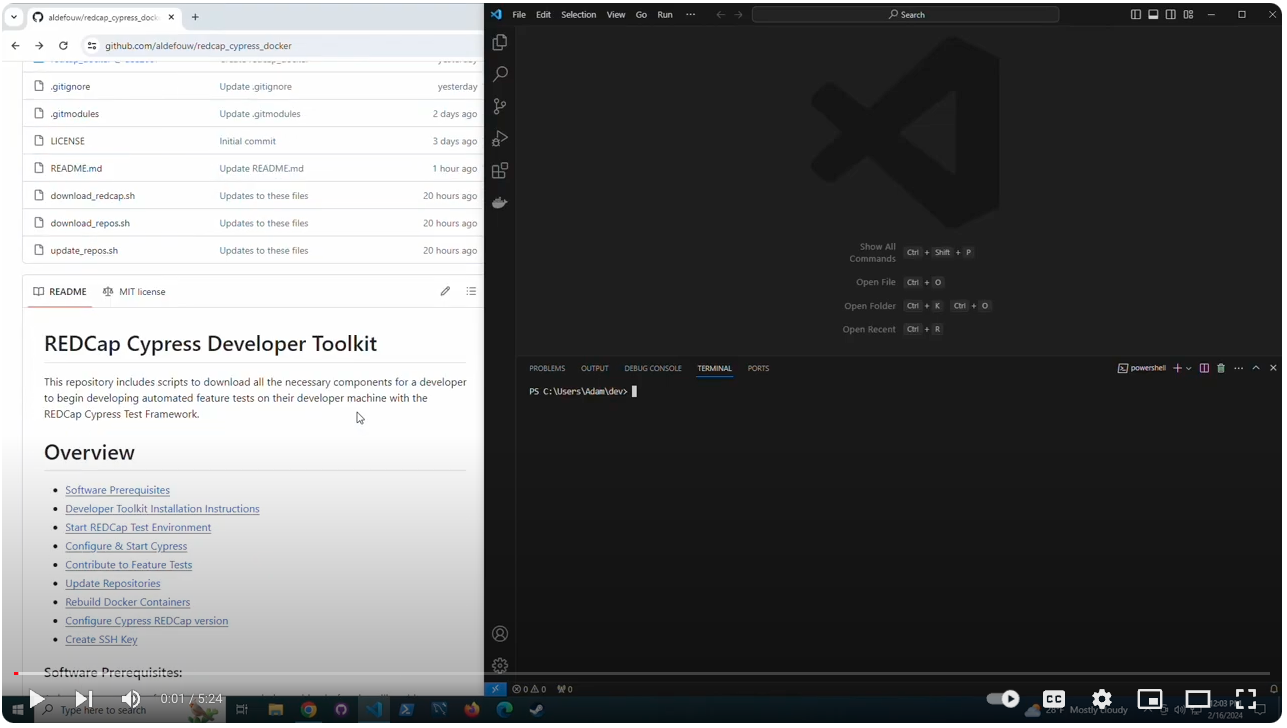1287x728 pixels.
Task: Open the README outline list icon
Action: [471, 291]
